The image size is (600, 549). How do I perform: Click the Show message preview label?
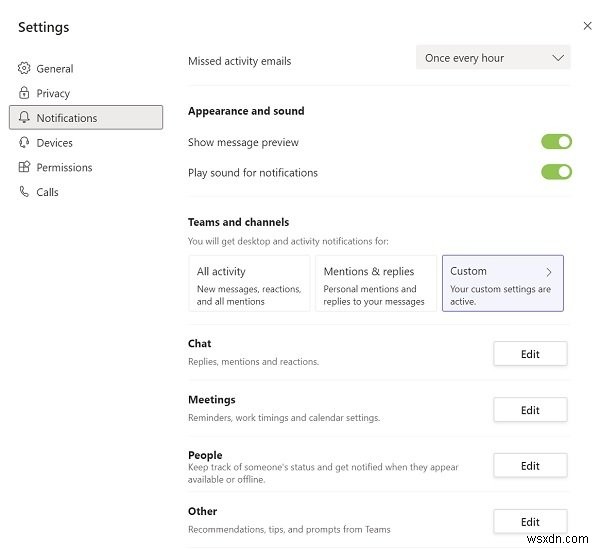(243, 142)
